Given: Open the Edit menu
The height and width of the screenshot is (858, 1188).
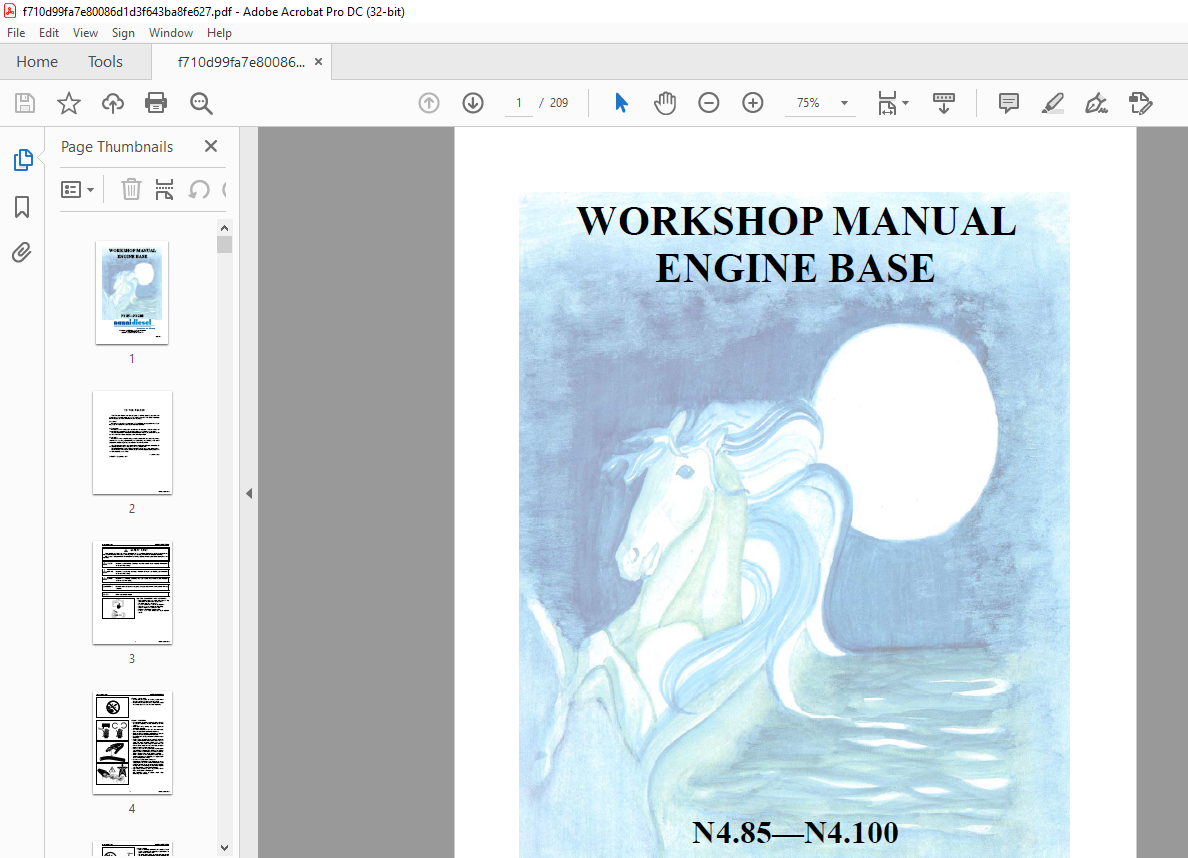Looking at the screenshot, I should [x=48, y=33].
